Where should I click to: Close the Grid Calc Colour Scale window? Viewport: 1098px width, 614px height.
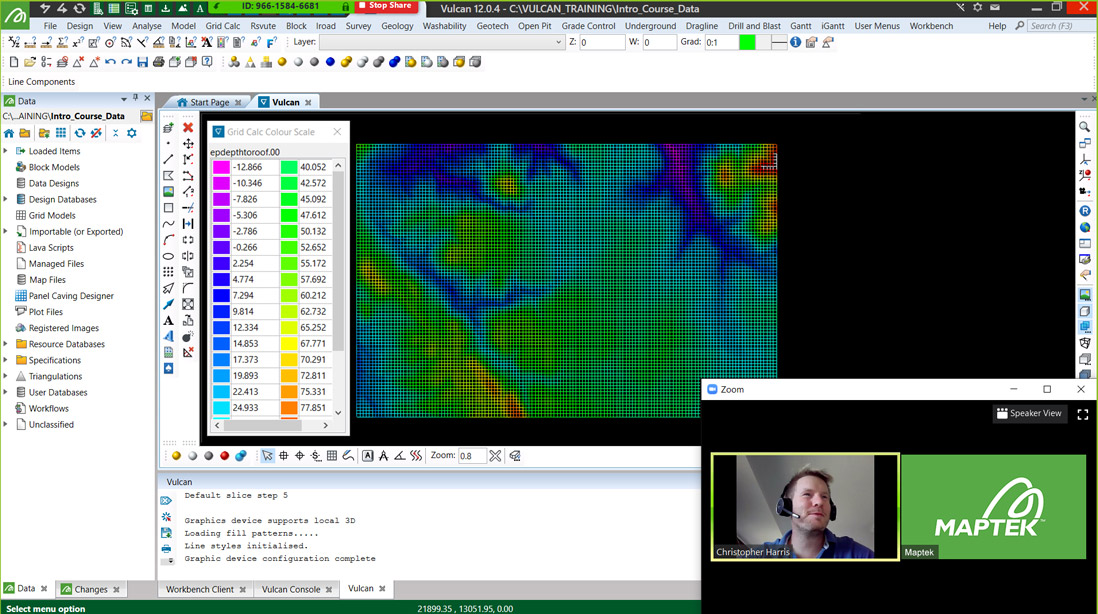coord(338,132)
